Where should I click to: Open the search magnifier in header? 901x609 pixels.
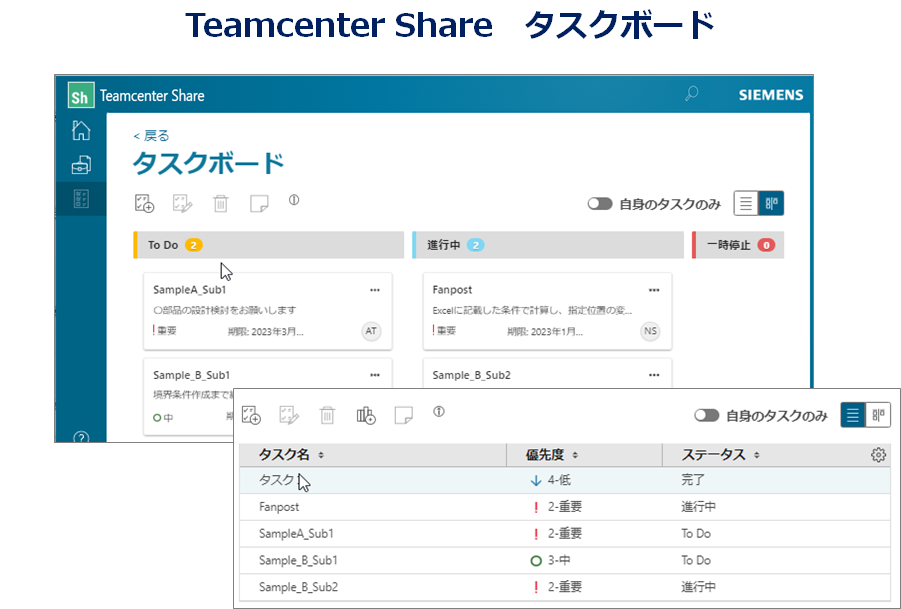pyautogui.click(x=691, y=94)
